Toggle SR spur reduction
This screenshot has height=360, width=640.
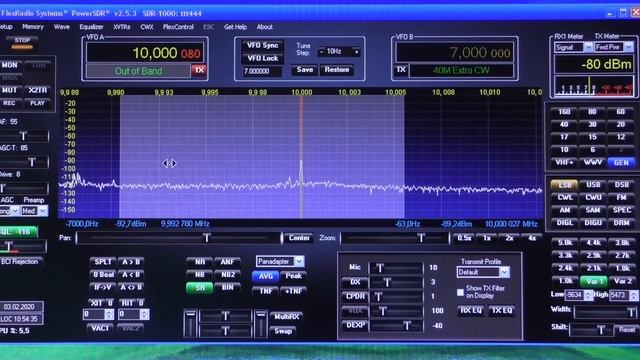pyautogui.click(x=200, y=288)
